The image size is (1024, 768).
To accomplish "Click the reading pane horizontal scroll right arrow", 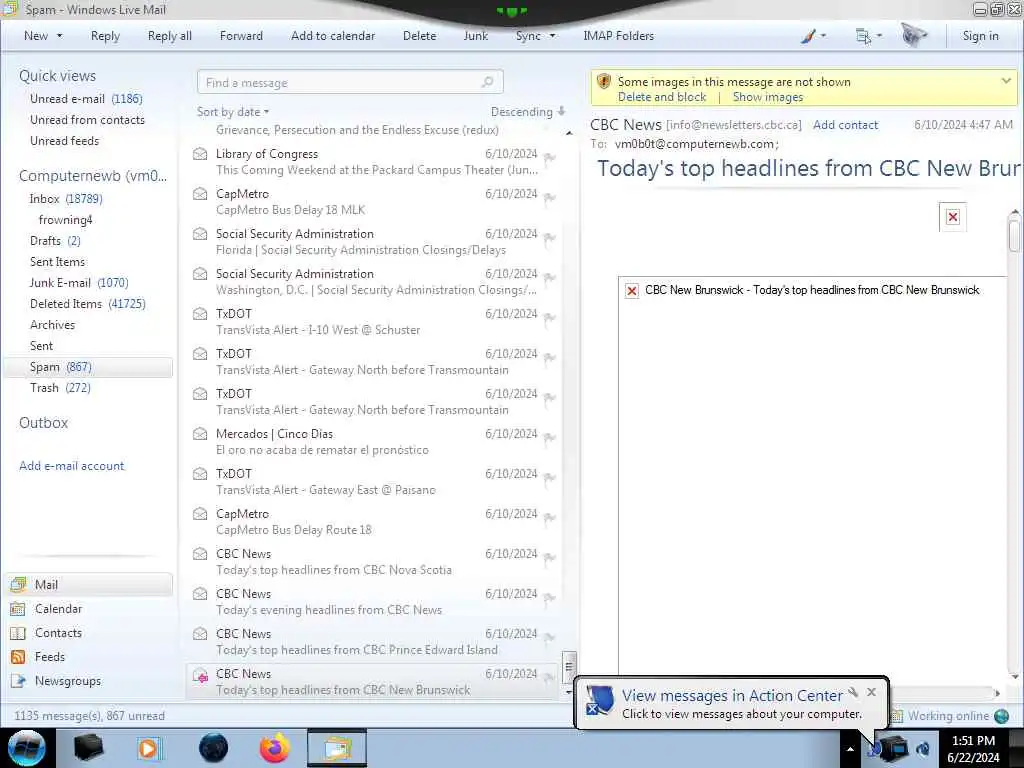I will (997, 693).
